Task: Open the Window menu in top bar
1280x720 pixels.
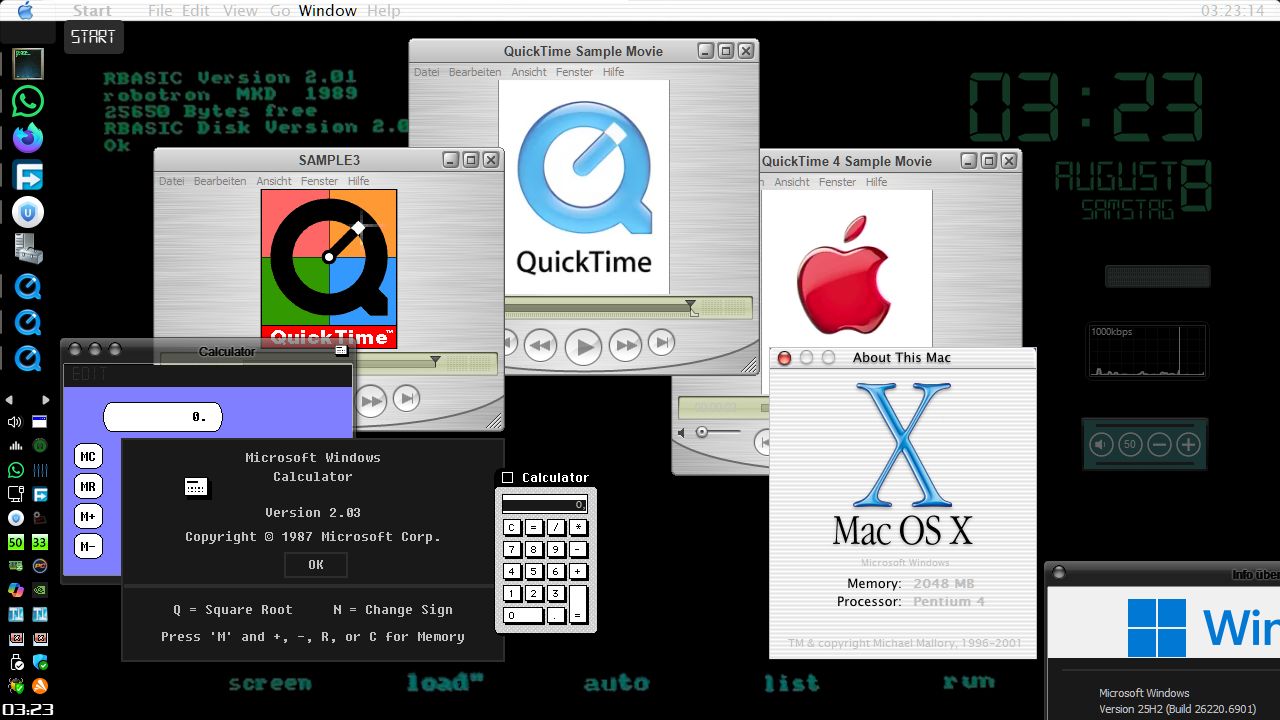Action: pos(328,11)
